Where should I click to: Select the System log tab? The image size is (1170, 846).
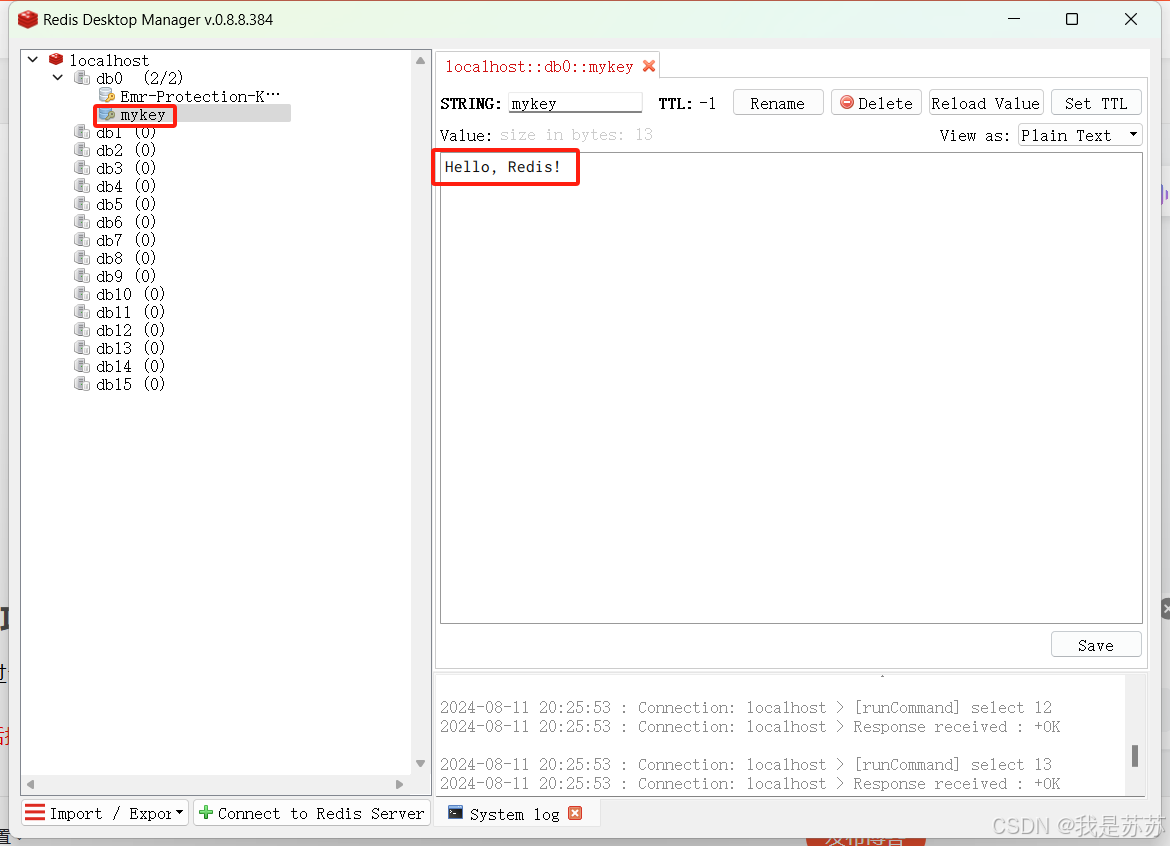[514, 814]
